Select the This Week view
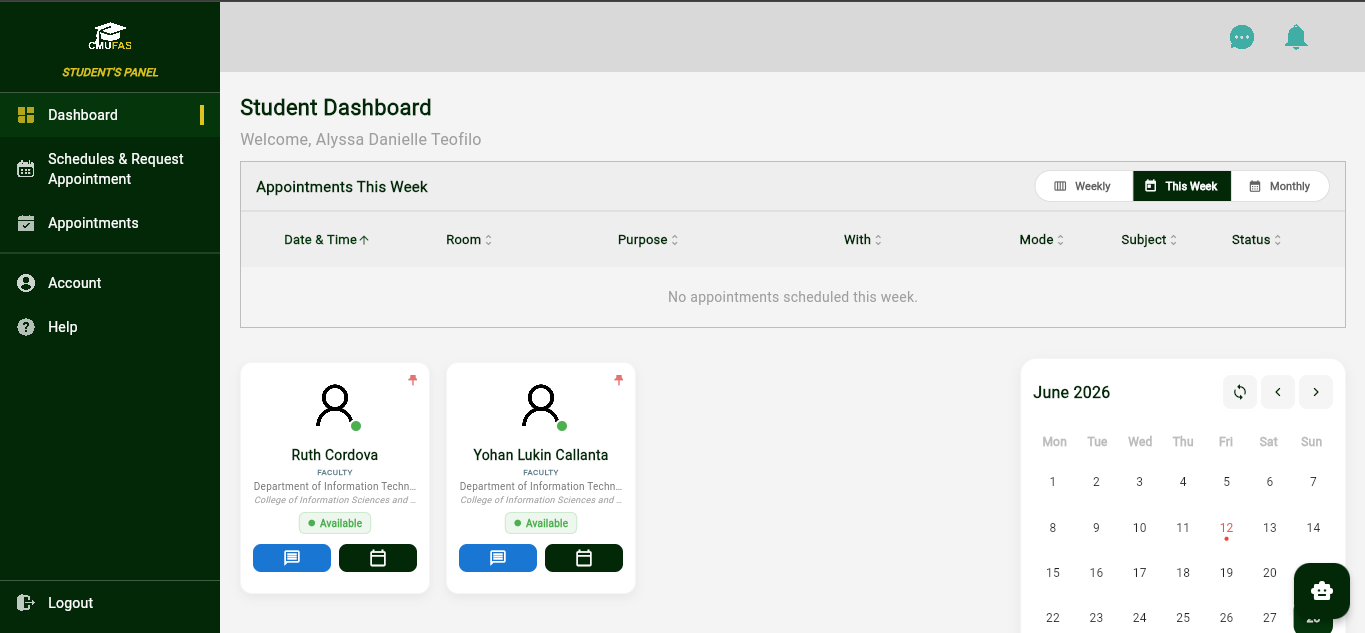This screenshot has height=633, width=1365. point(1182,186)
